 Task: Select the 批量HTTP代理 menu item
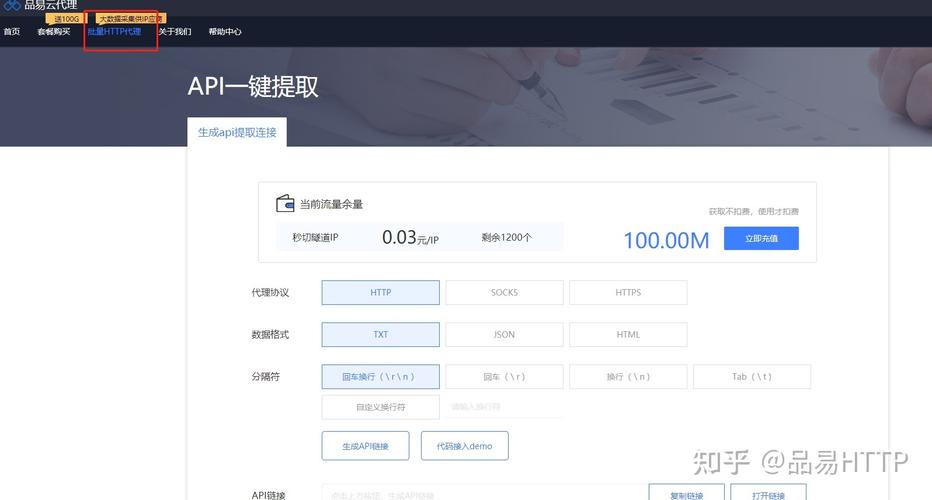(114, 32)
